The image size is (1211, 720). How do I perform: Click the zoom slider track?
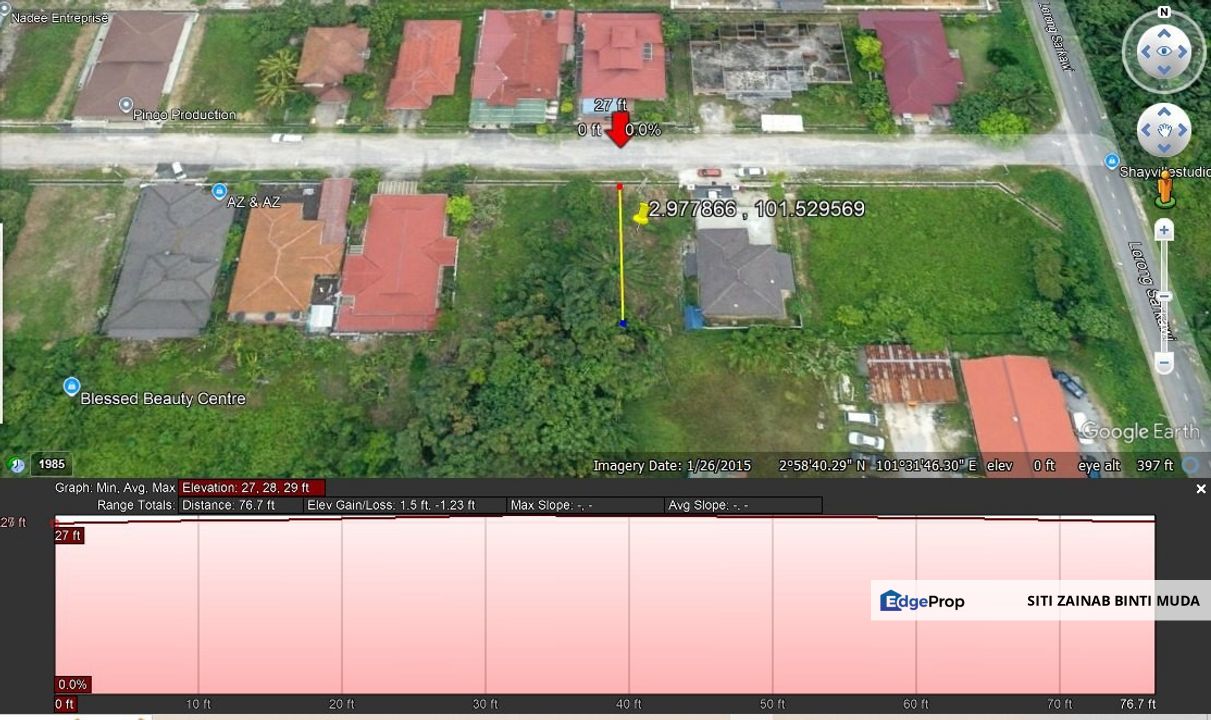pyautogui.click(x=1164, y=298)
